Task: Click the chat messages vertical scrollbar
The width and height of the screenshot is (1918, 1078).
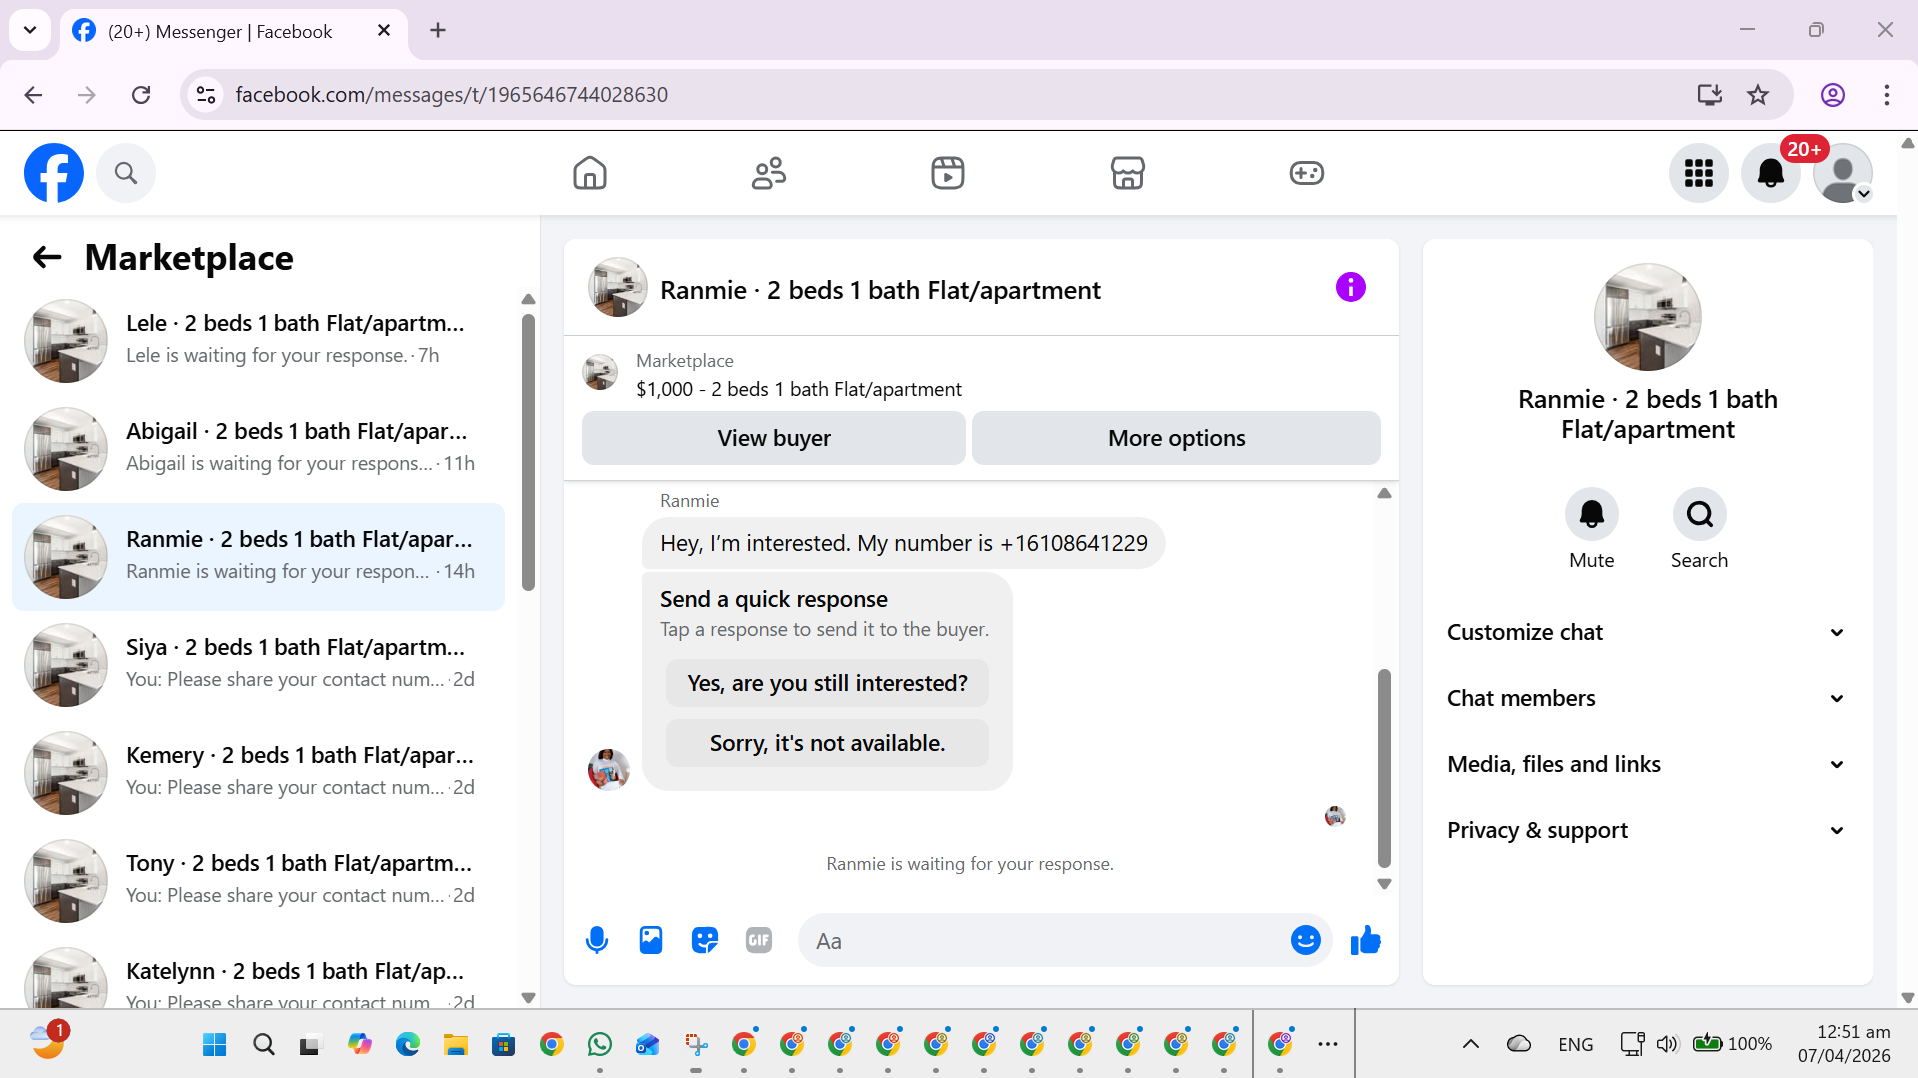Action: (1384, 767)
